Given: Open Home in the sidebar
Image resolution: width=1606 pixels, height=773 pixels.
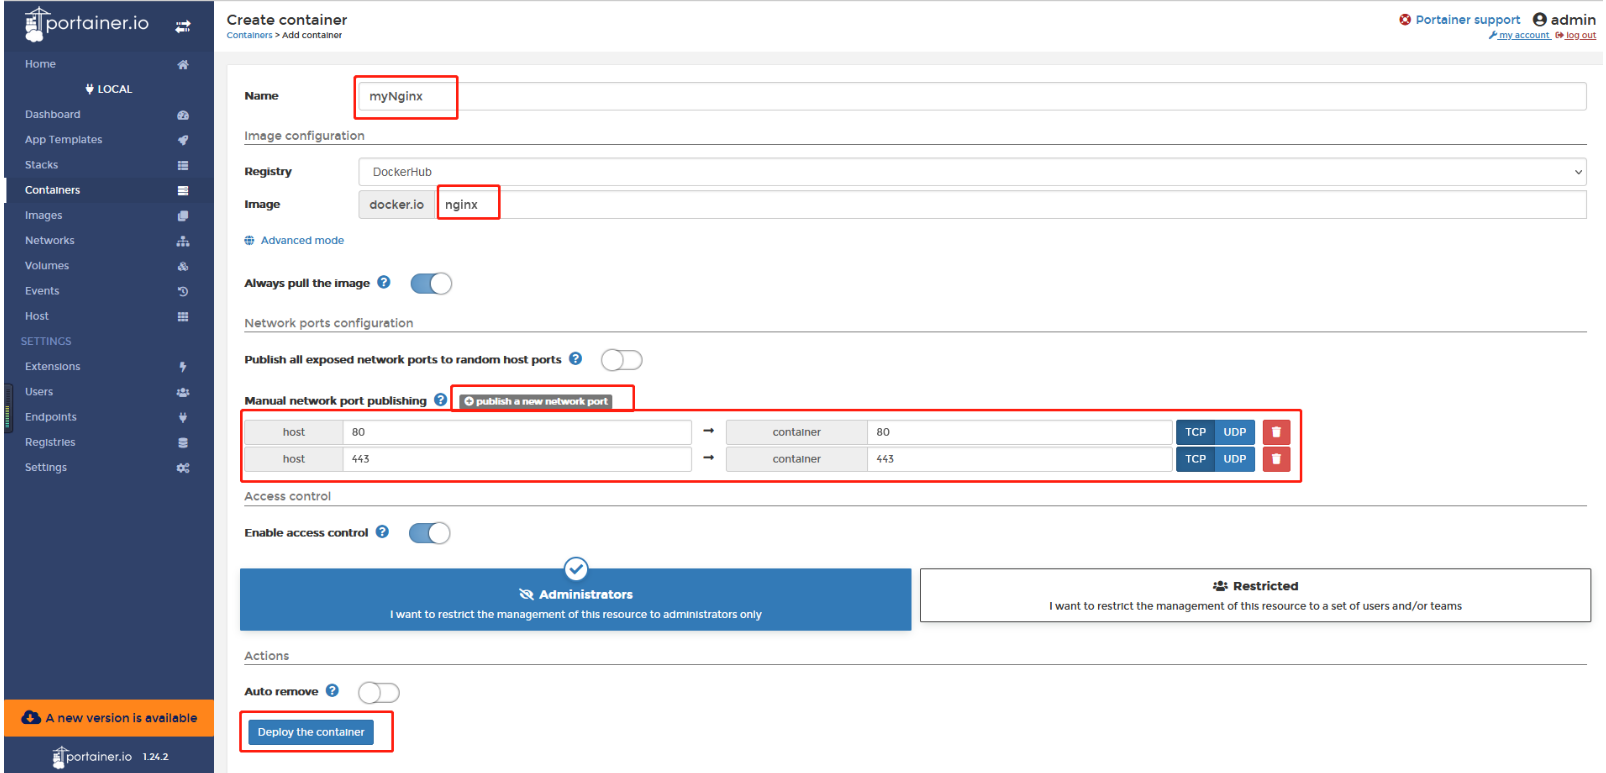Looking at the screenshot, I should [40, 64].
